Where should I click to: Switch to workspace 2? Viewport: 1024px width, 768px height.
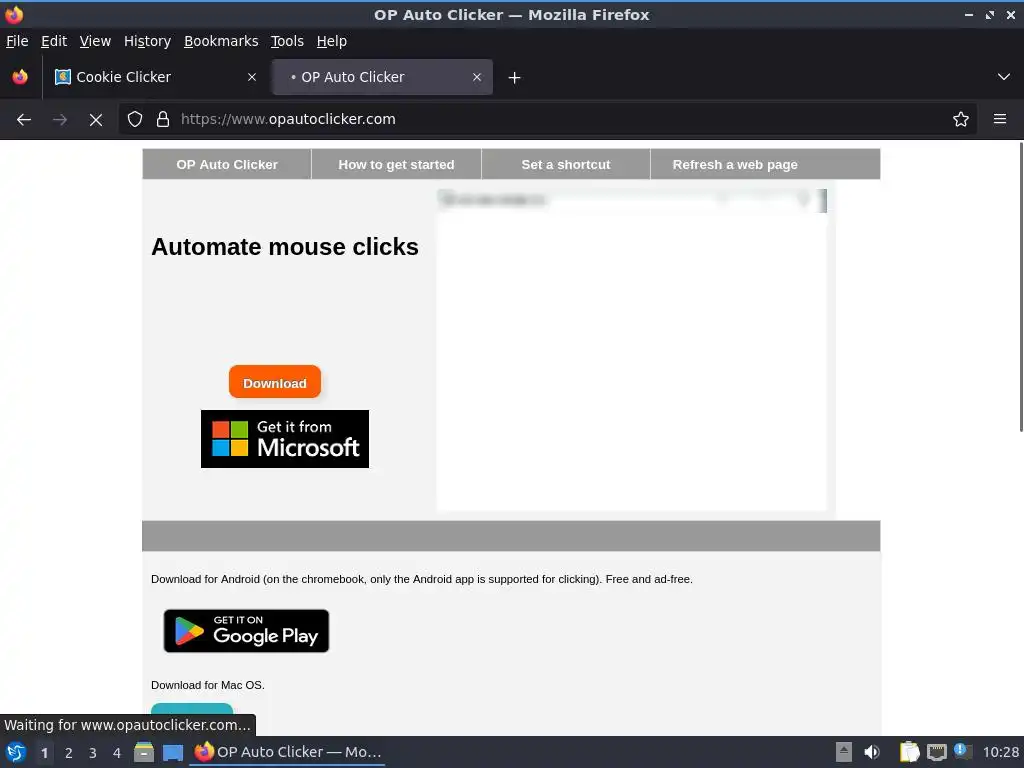click(69, 753)
